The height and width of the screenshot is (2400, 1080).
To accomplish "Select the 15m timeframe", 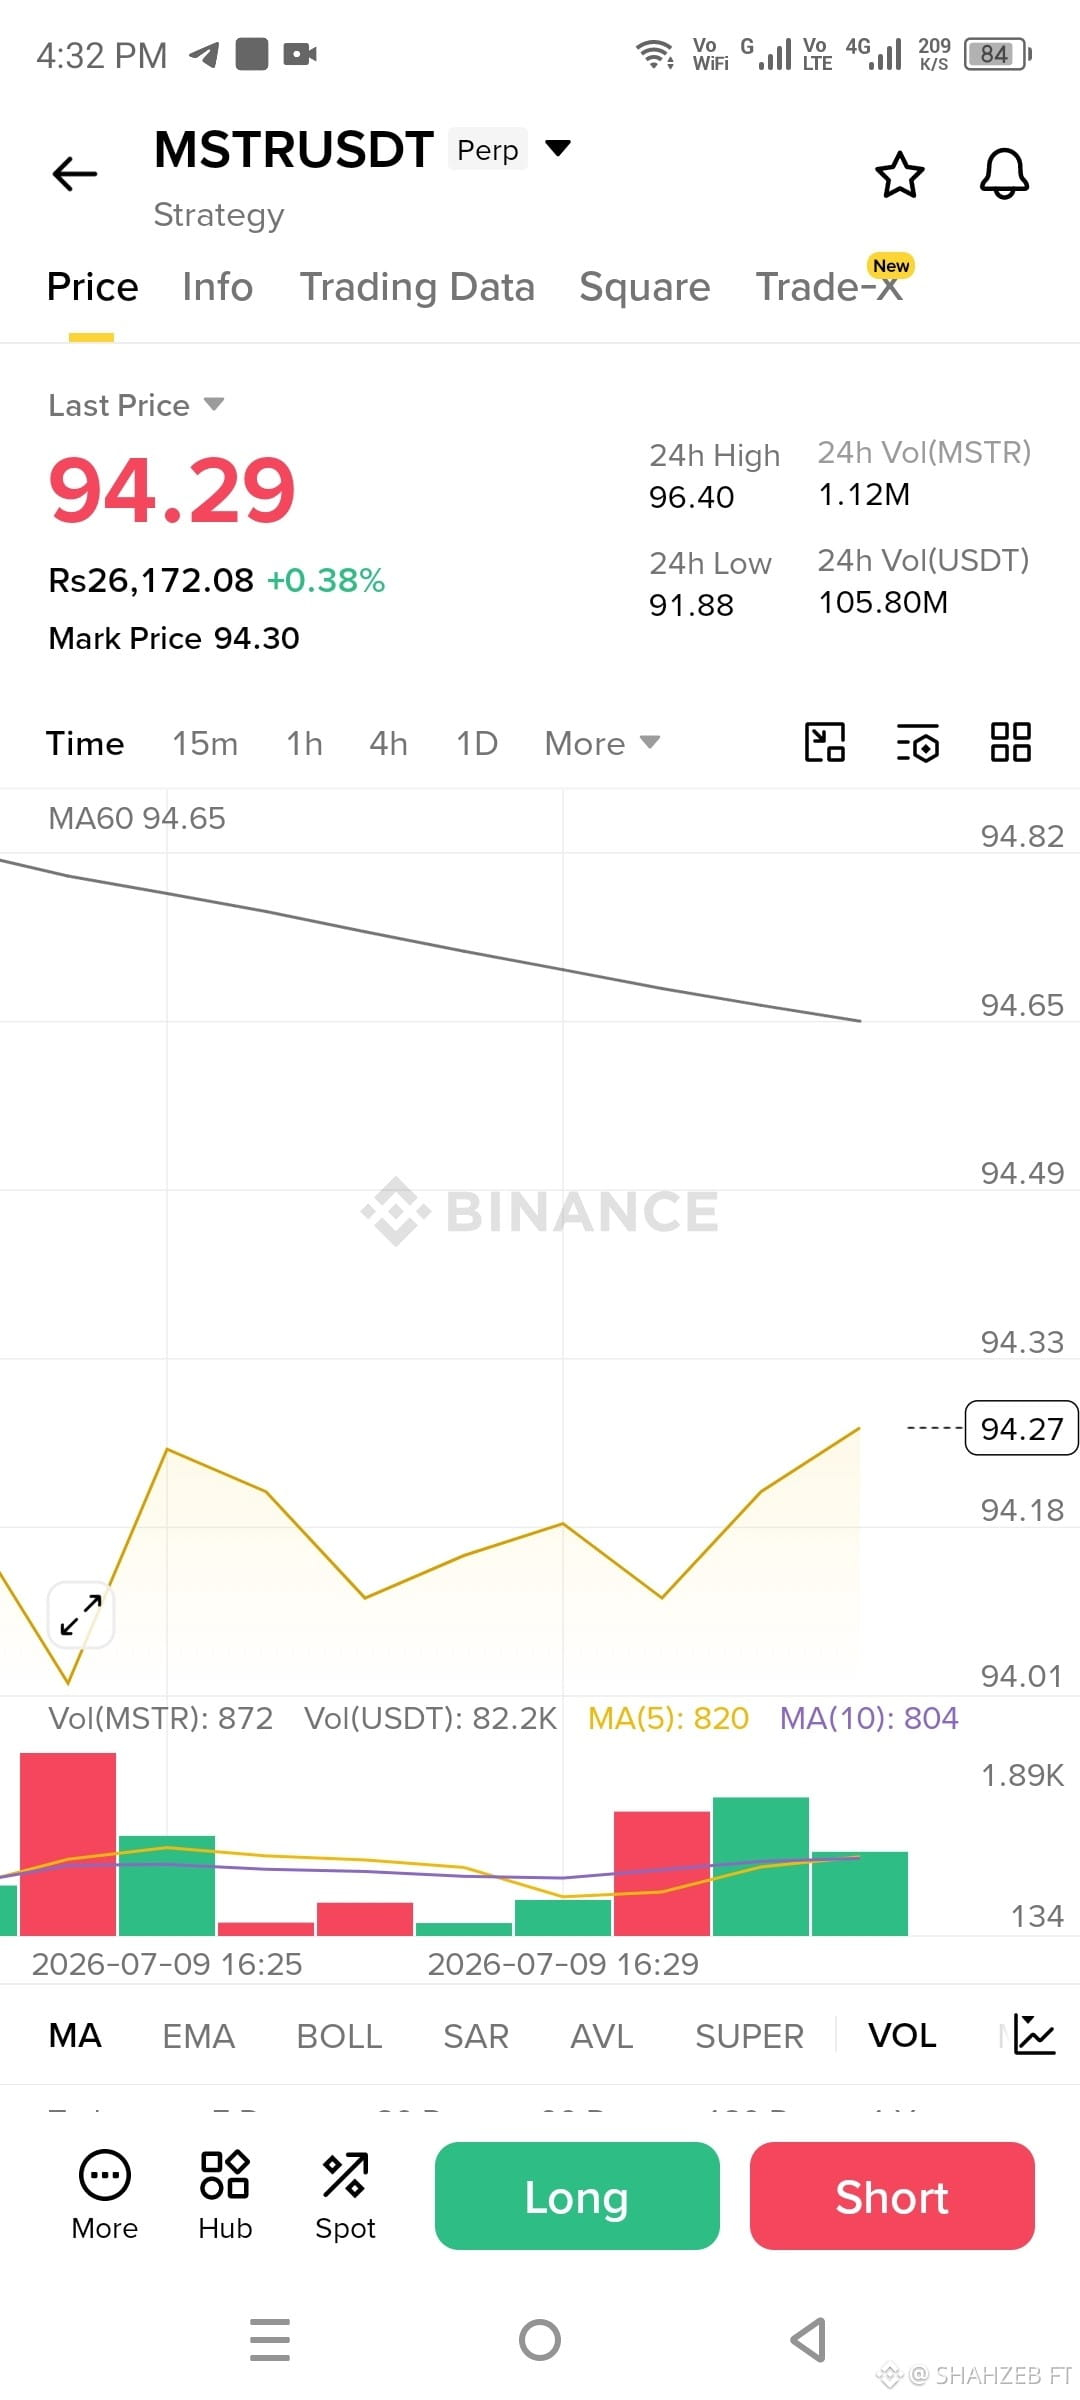I will pyautogui.click(x=205, y=743).
